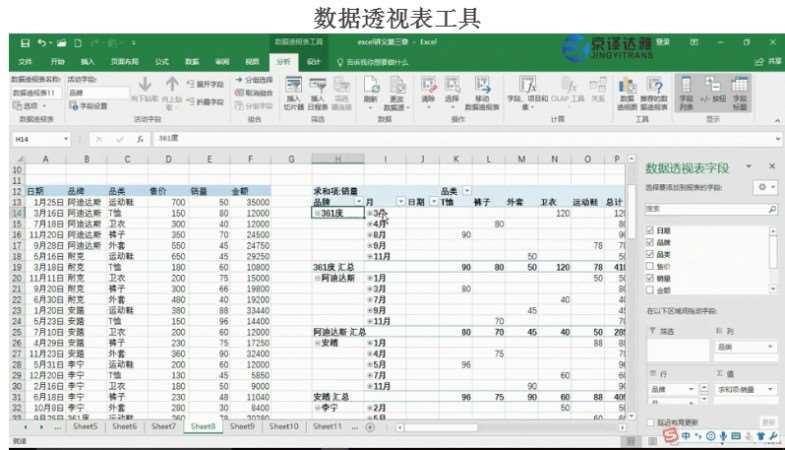Switch to the Insert (插入) ribbon tab
Screen dimensions: 785x450
(88, 62)
